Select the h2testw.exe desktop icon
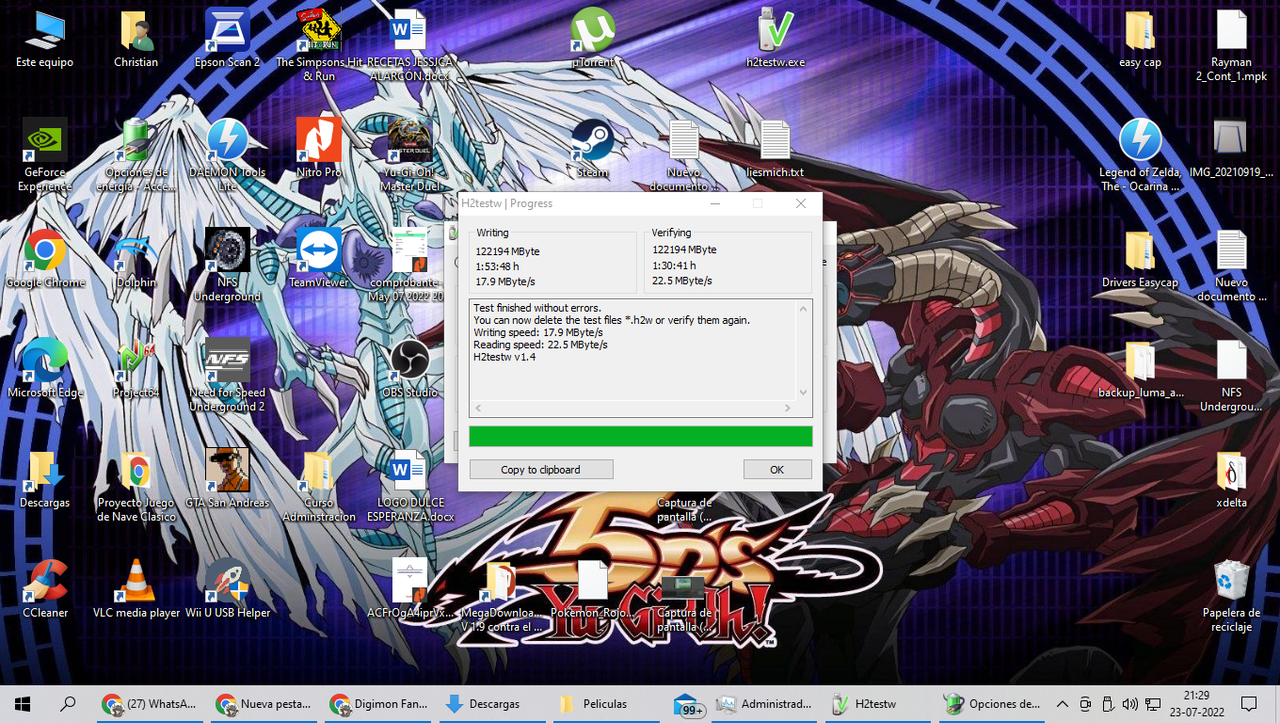 (x=775, y=40)
